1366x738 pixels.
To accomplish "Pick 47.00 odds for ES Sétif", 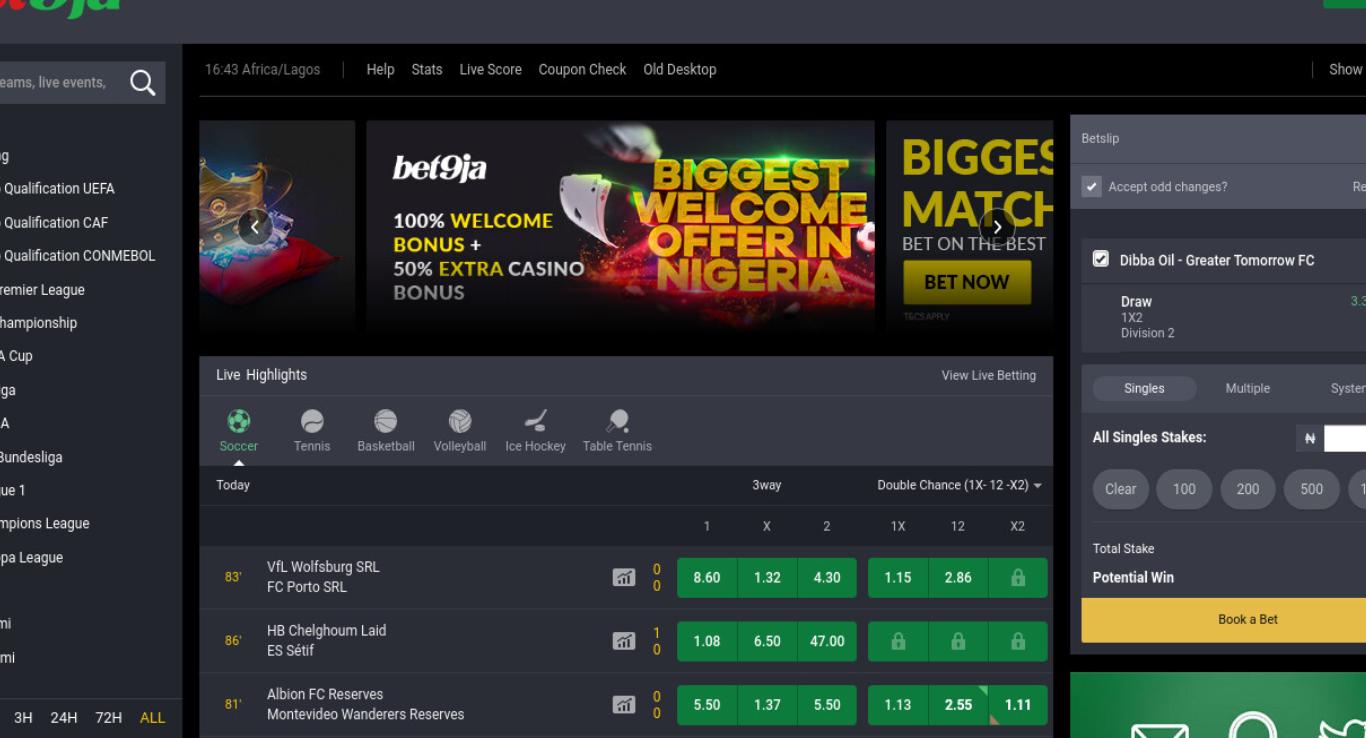I will pos(827,642).
